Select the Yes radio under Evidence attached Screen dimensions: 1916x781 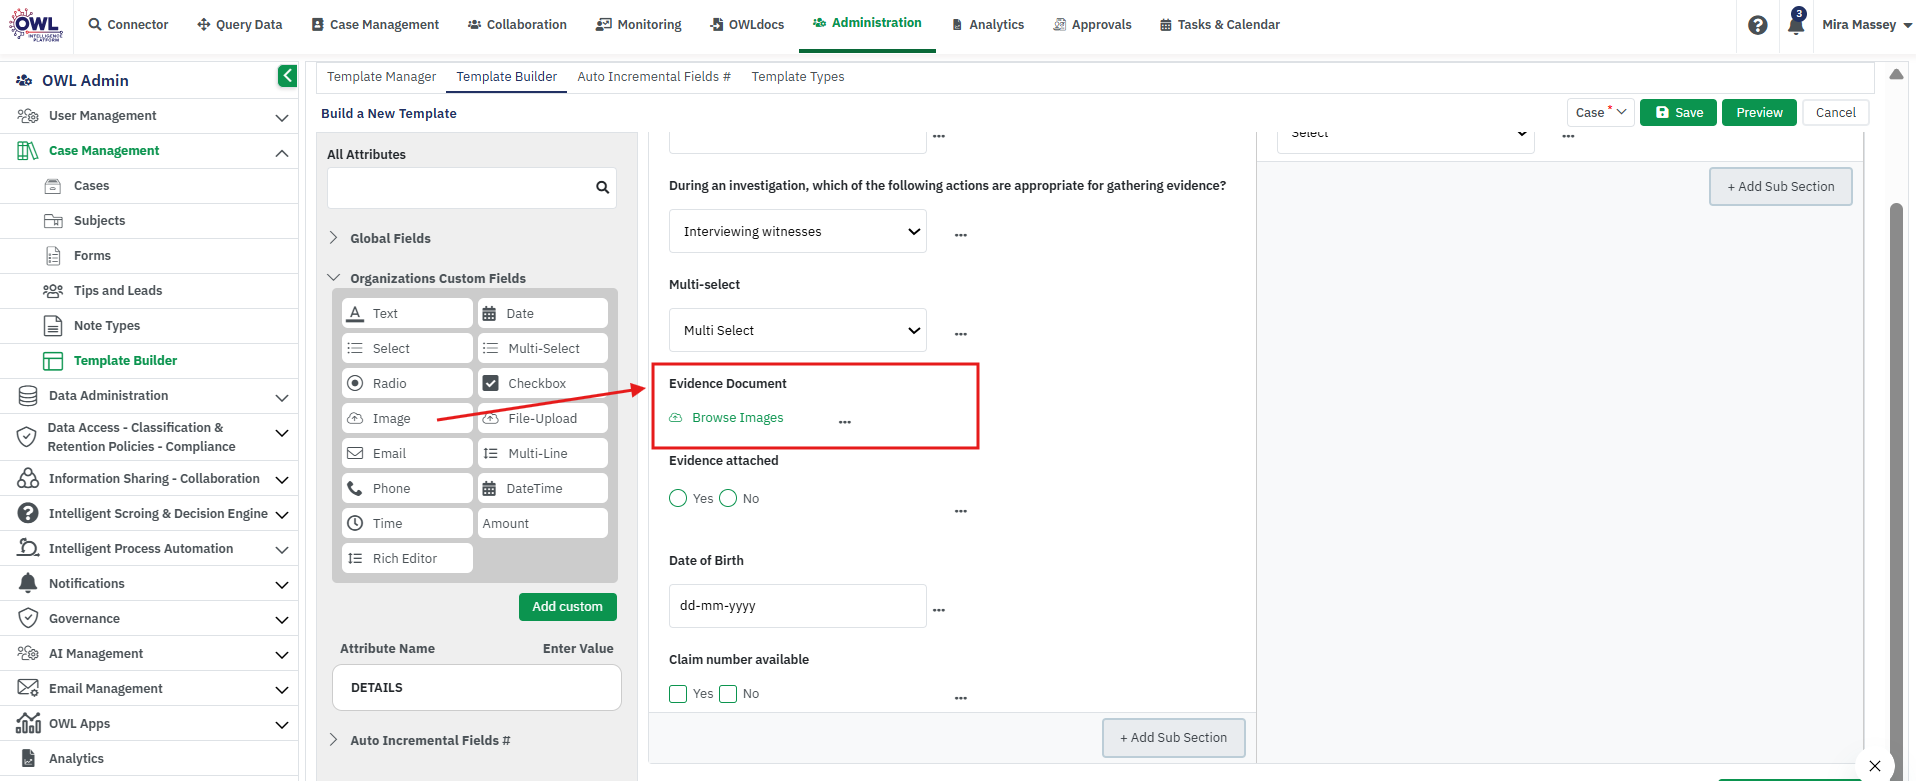point(678,498)
